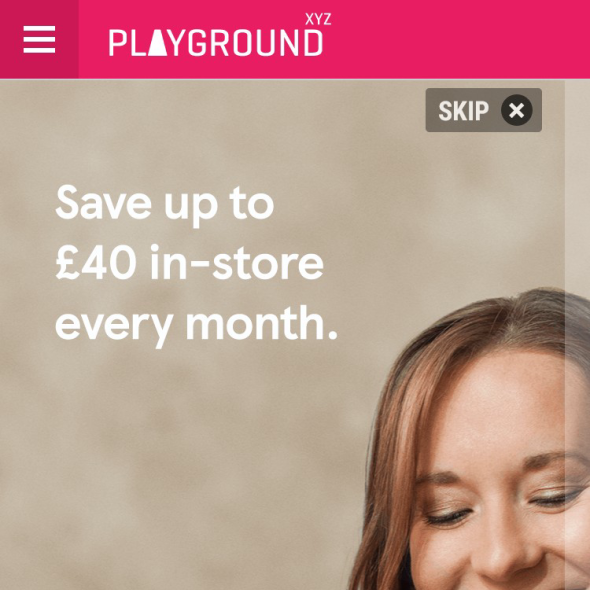Click the word 'month.' in the ad headline

[x=262, y=322]
